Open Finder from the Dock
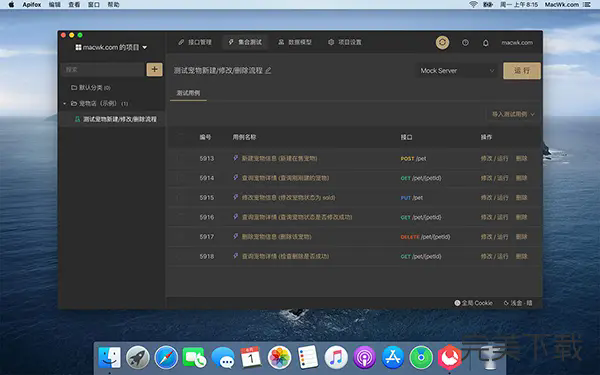The image size is (600, 375). pos(109,357)
